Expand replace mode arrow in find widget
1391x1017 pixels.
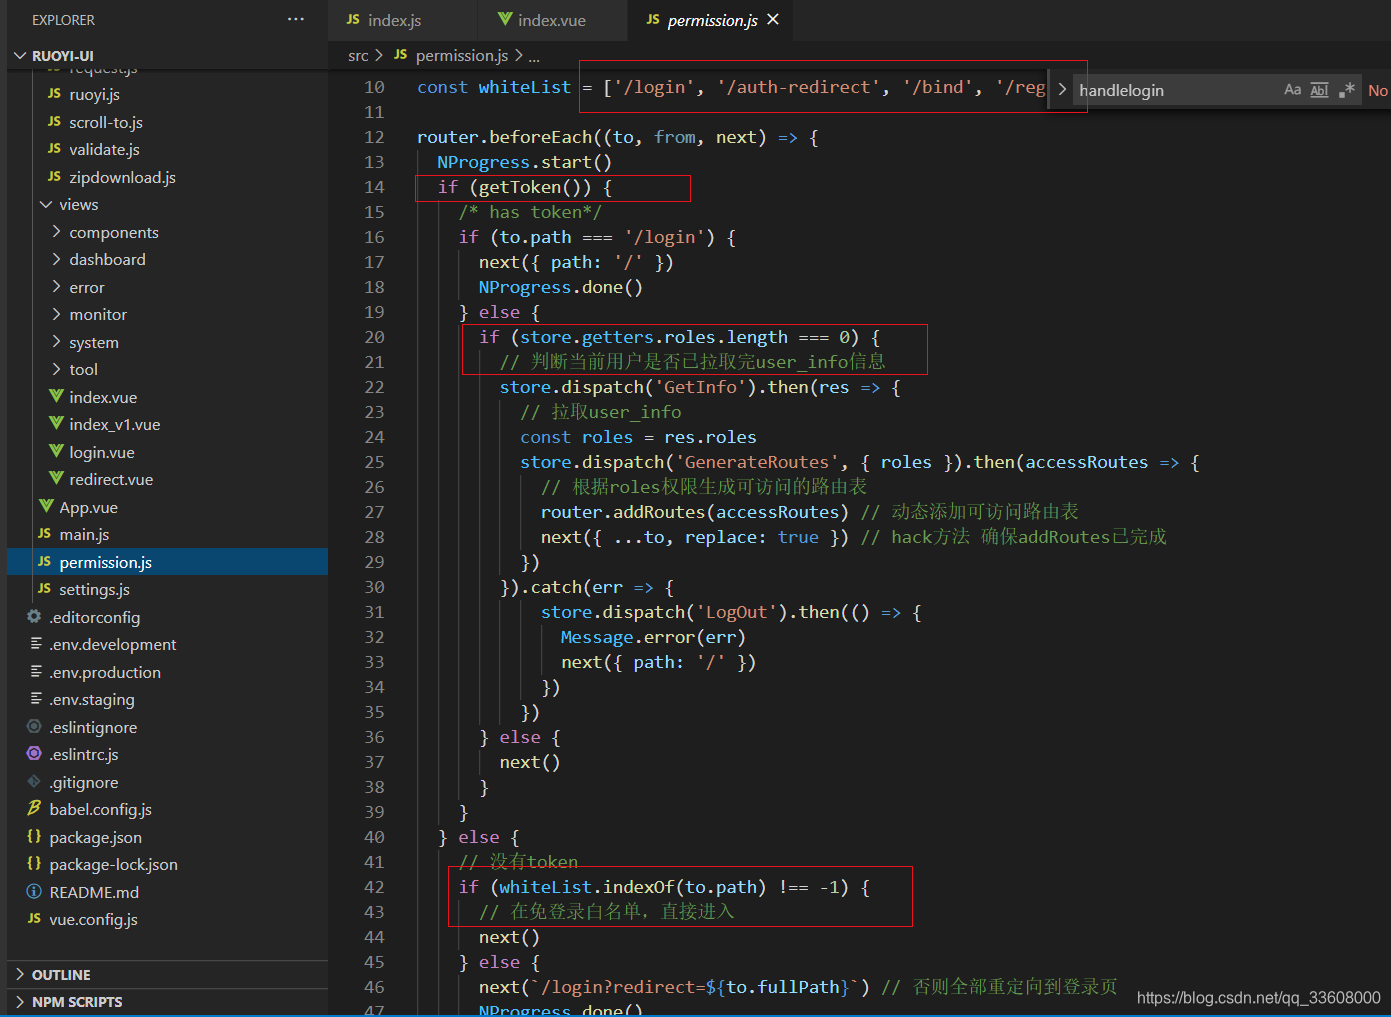click(1061, 90)
